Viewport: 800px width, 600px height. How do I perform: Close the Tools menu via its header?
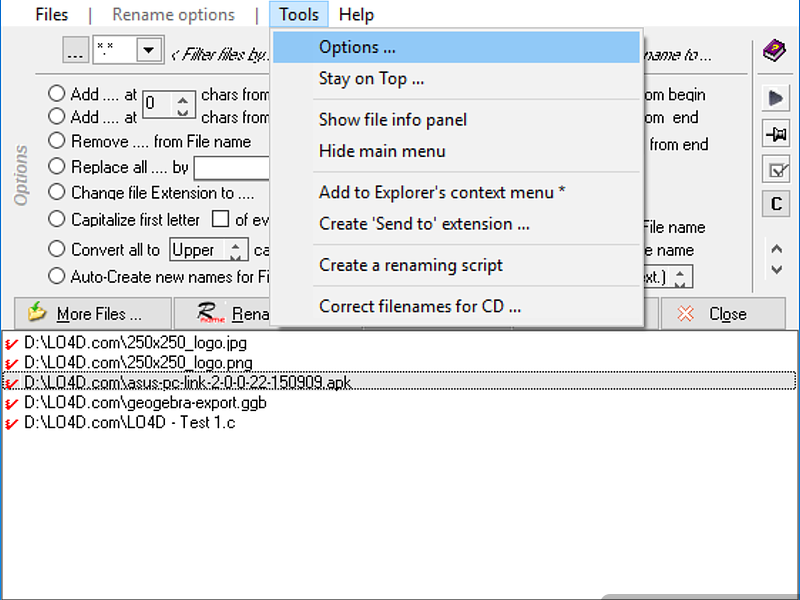tap(299, 14)
